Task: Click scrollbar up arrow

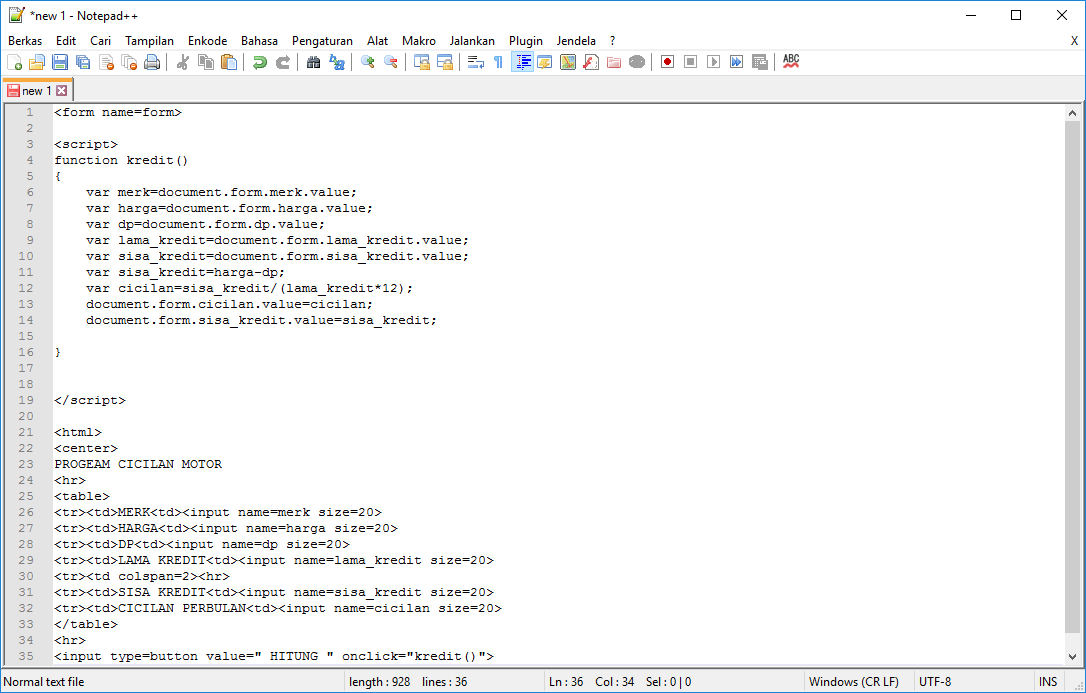Action: (1073, 113)
